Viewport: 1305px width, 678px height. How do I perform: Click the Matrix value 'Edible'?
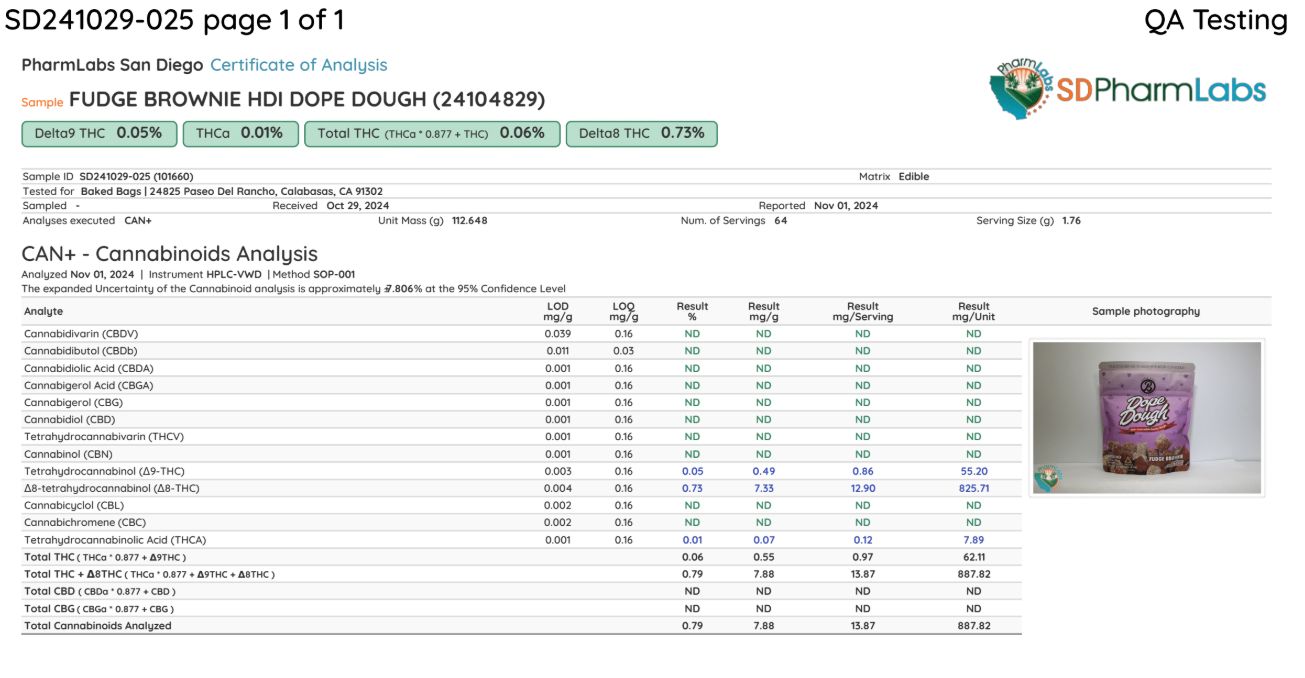coord(913,176)
